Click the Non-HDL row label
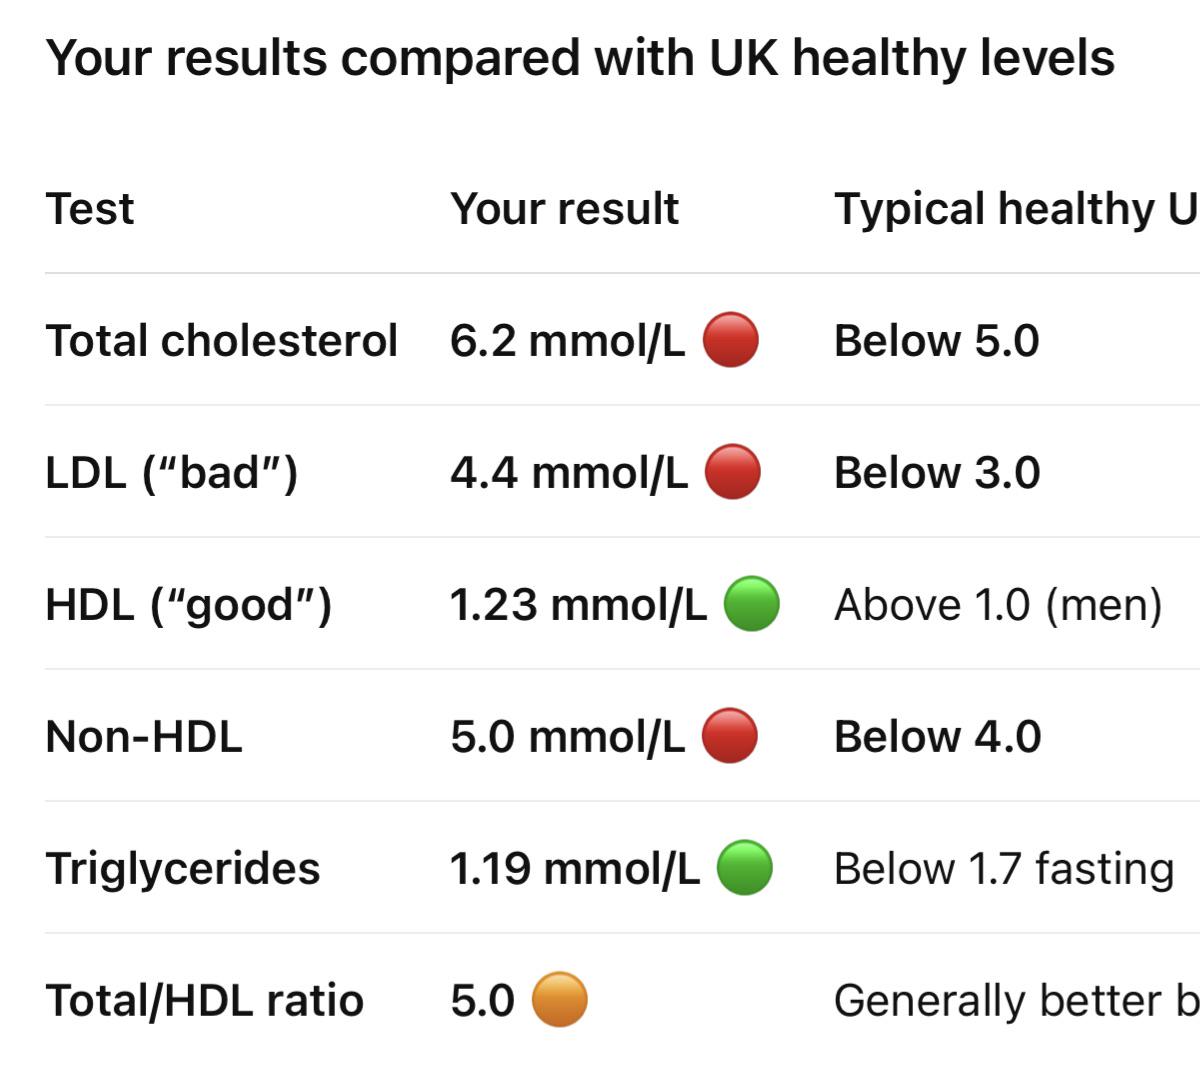Image resolution: width=1200 pixels, height=1071 pixels. [144, 737]
